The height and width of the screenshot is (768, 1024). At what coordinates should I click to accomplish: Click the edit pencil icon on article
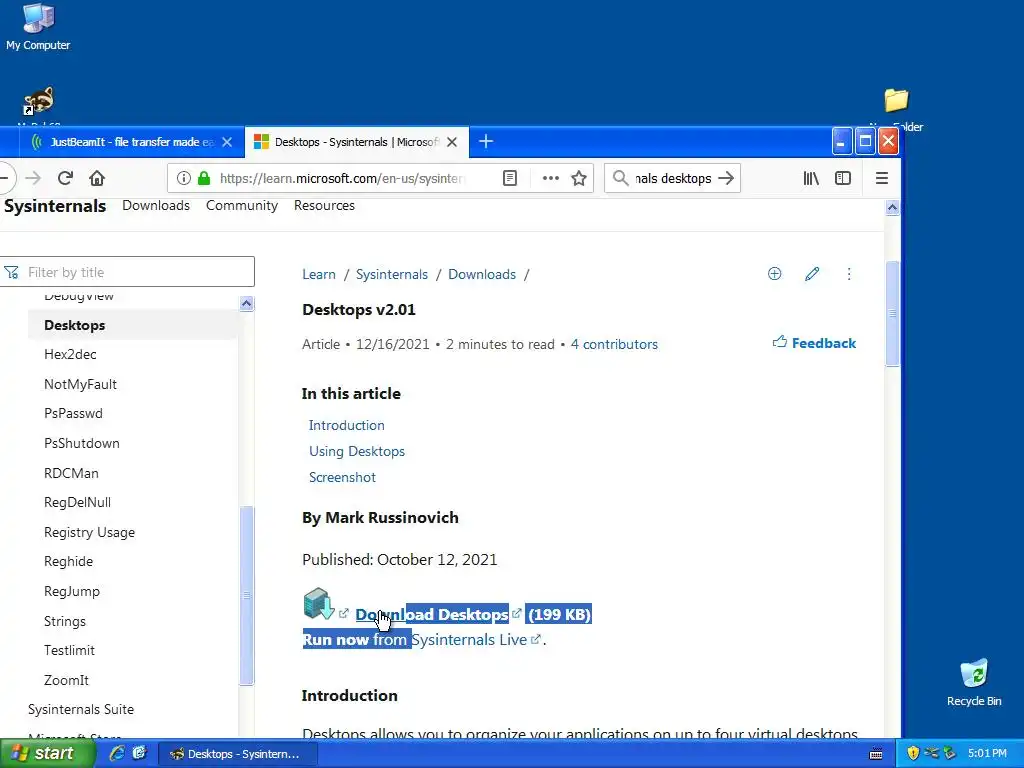812,274
